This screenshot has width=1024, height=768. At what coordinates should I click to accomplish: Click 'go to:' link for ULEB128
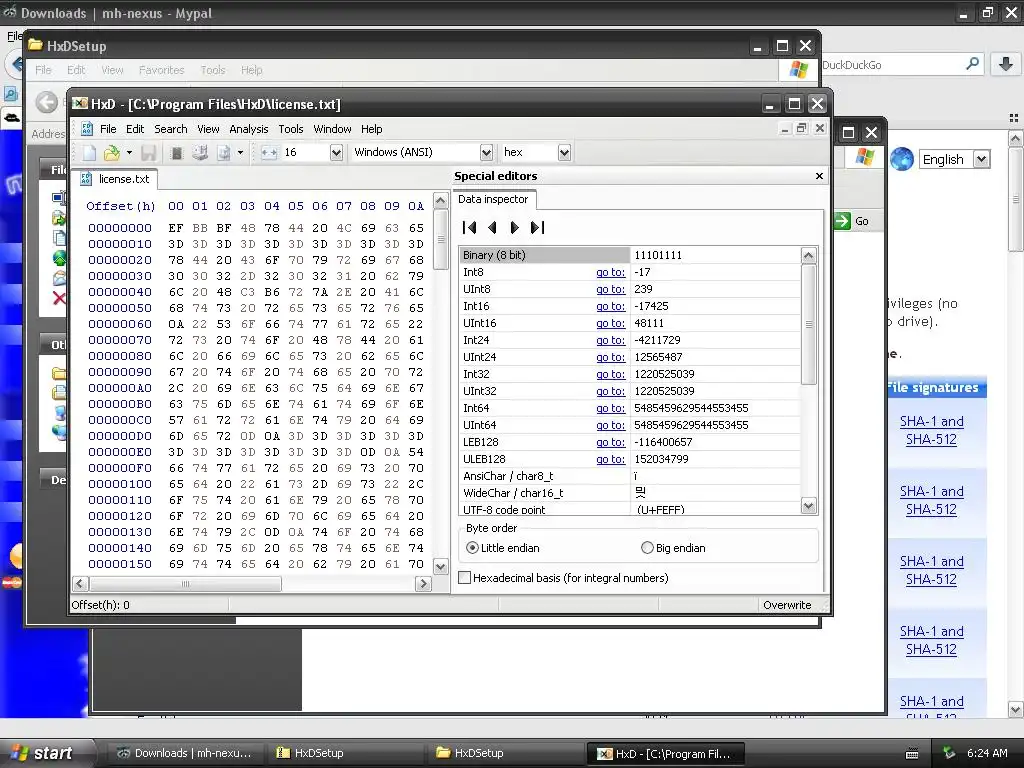tap(611, 459)
